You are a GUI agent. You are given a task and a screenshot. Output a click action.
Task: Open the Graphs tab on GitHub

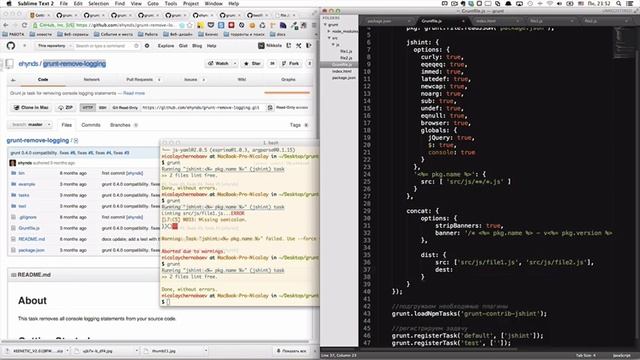(288, 80)
